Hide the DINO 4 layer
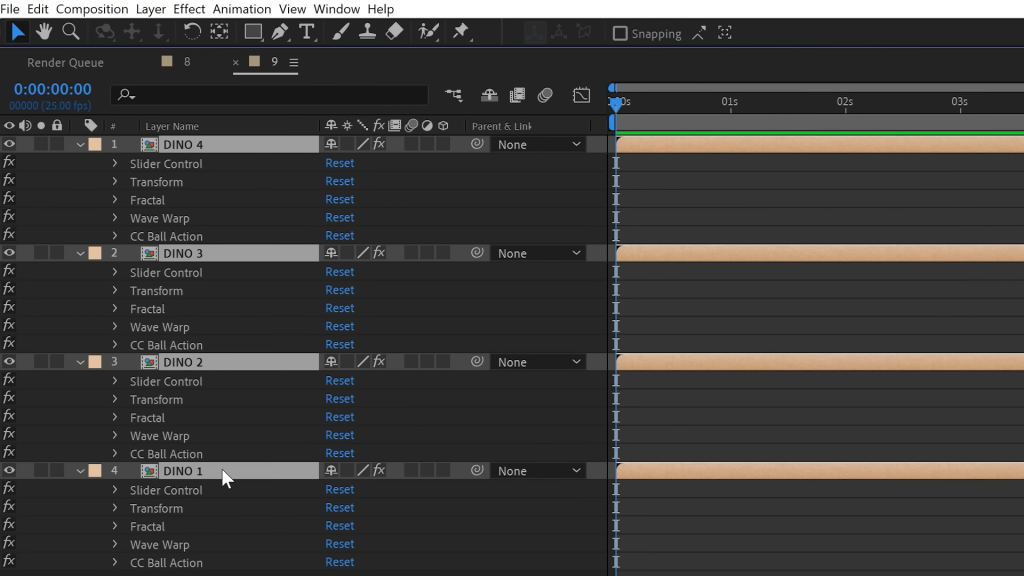The width and height of the screenshot is (1024, 576). (x=9, y=144)
